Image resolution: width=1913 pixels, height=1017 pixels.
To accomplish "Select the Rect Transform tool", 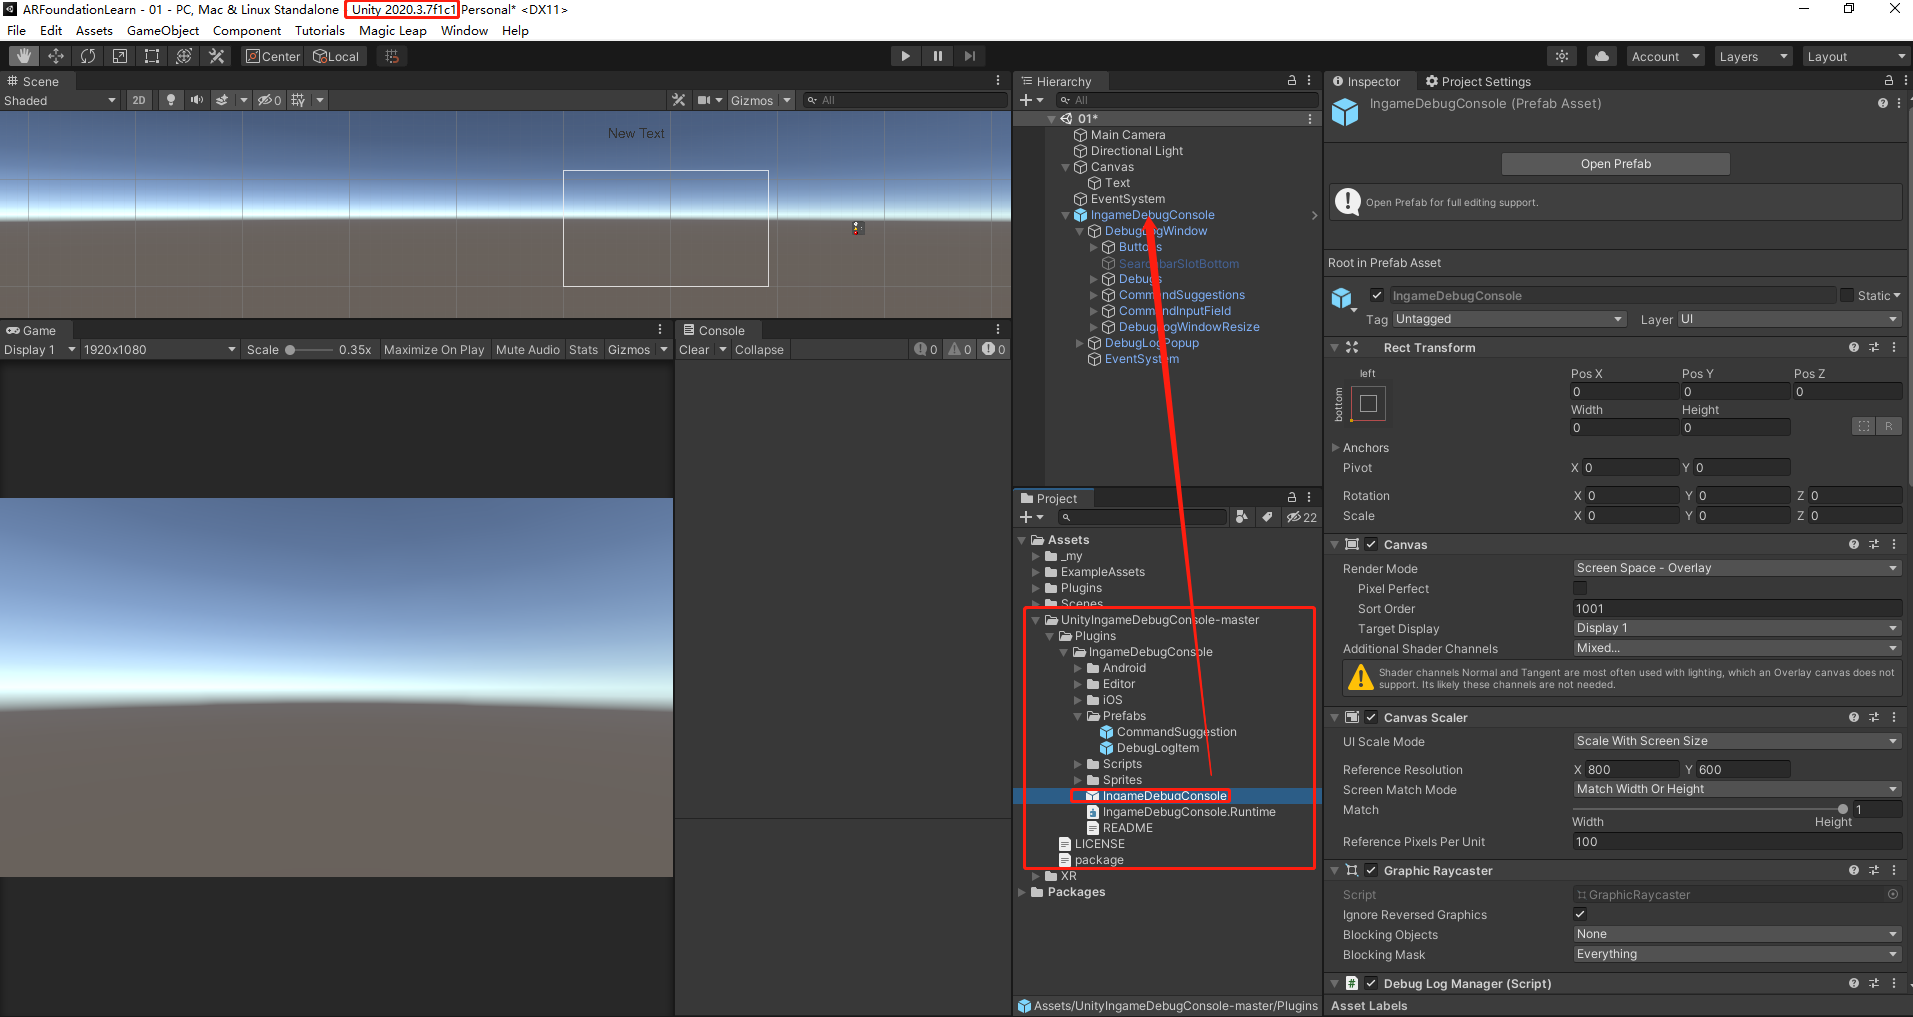I will coord(151,55).
